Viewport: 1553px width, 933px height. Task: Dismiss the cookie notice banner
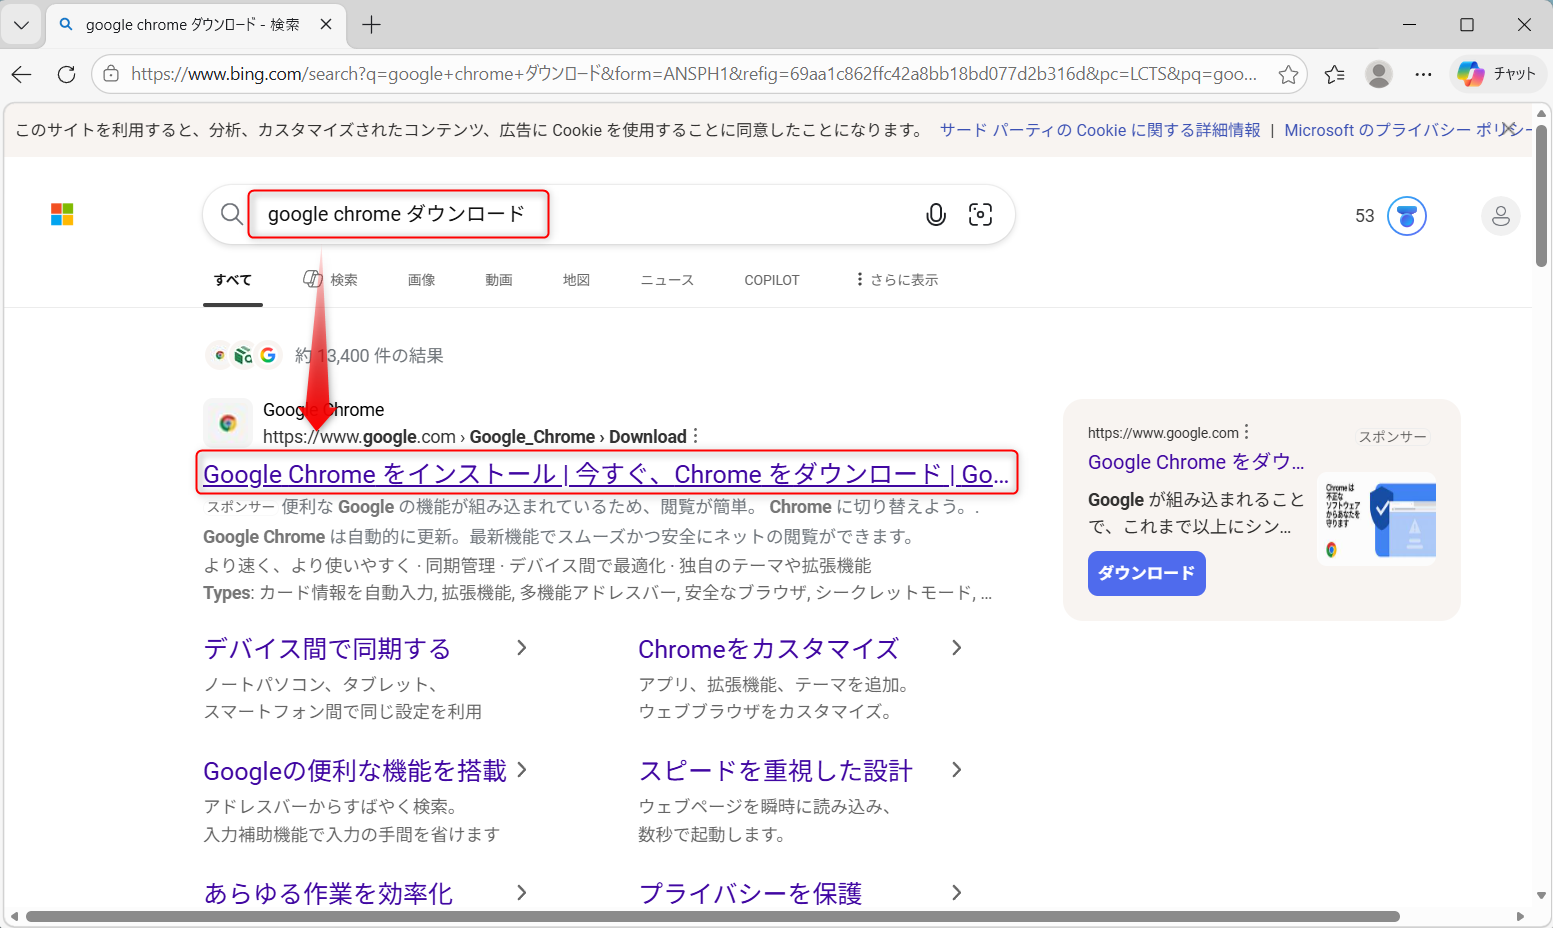(1510, 129)
